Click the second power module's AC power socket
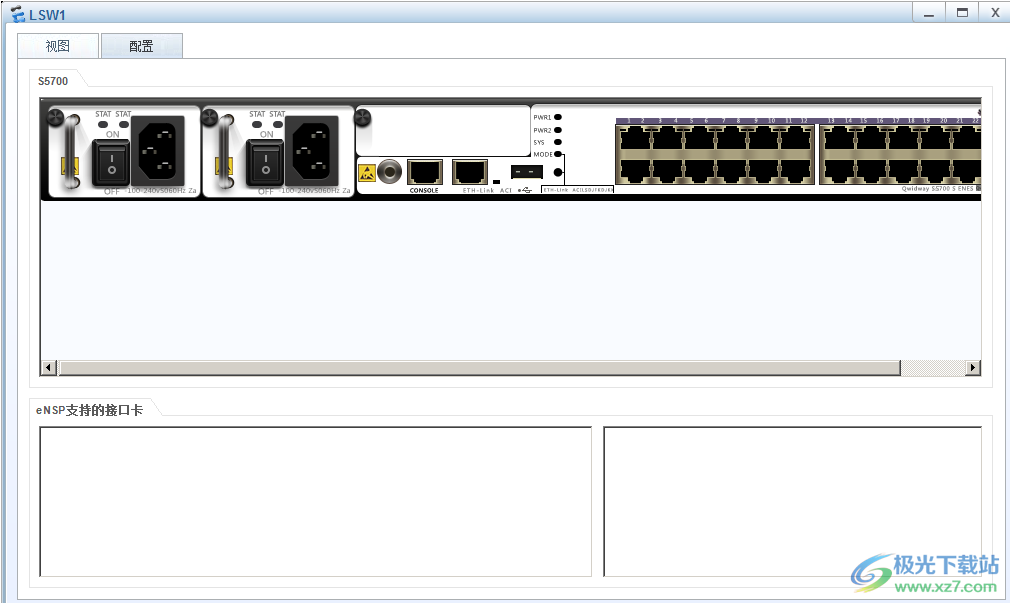Viewport: 1010px width, 603px height. click(x=312, y=151)
